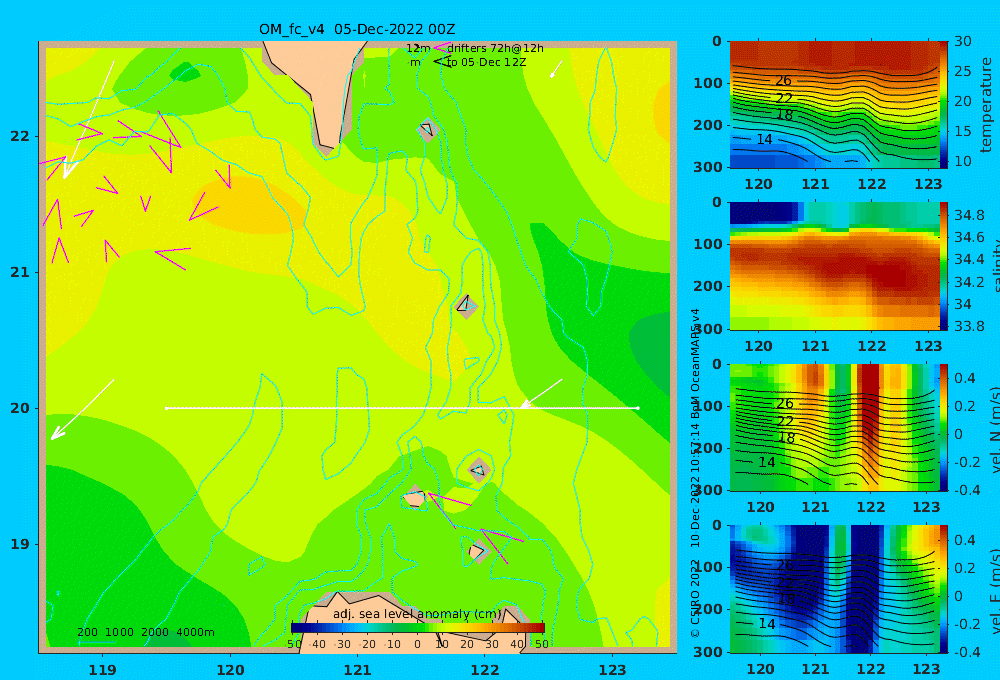Click the 'to 05 Dec 12Z' legend label
Image resolution: width=1000 pixels, height=680 pixels.
click(487, 63)
